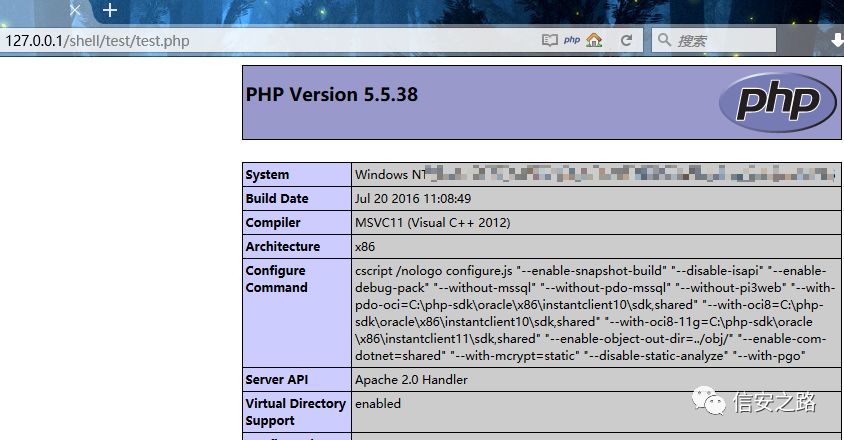This screenshot has width=844, height=440.
Task: Click the magnifier icon in the search box
Action: tap(664, 40)
